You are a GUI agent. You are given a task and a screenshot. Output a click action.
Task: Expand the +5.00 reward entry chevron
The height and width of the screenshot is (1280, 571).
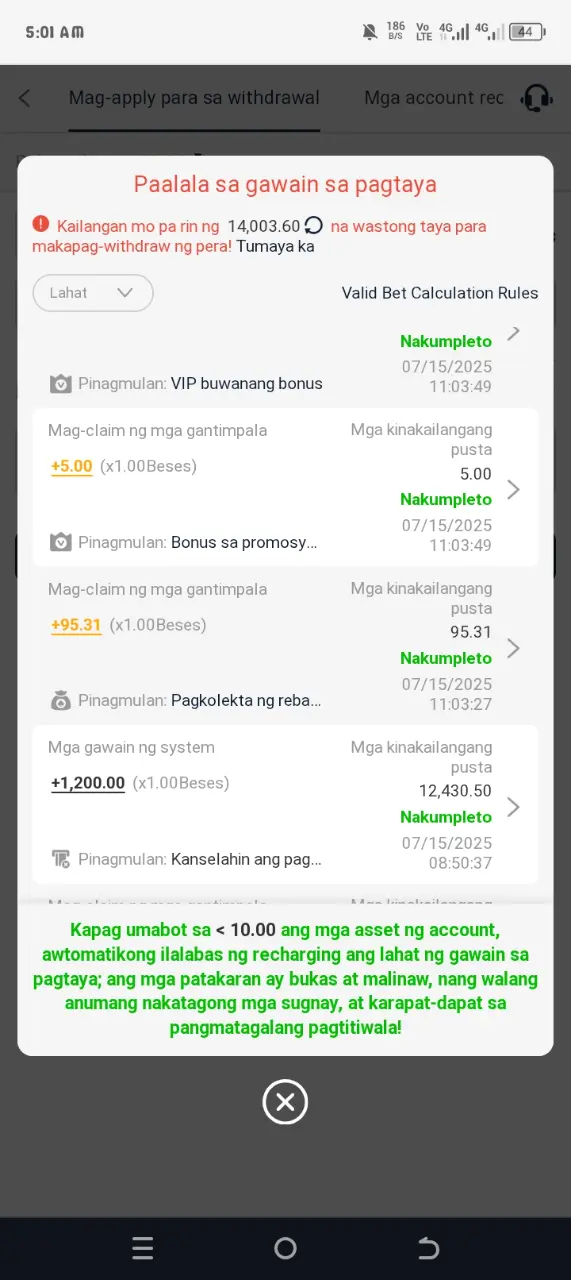click(x=513, y=489)
